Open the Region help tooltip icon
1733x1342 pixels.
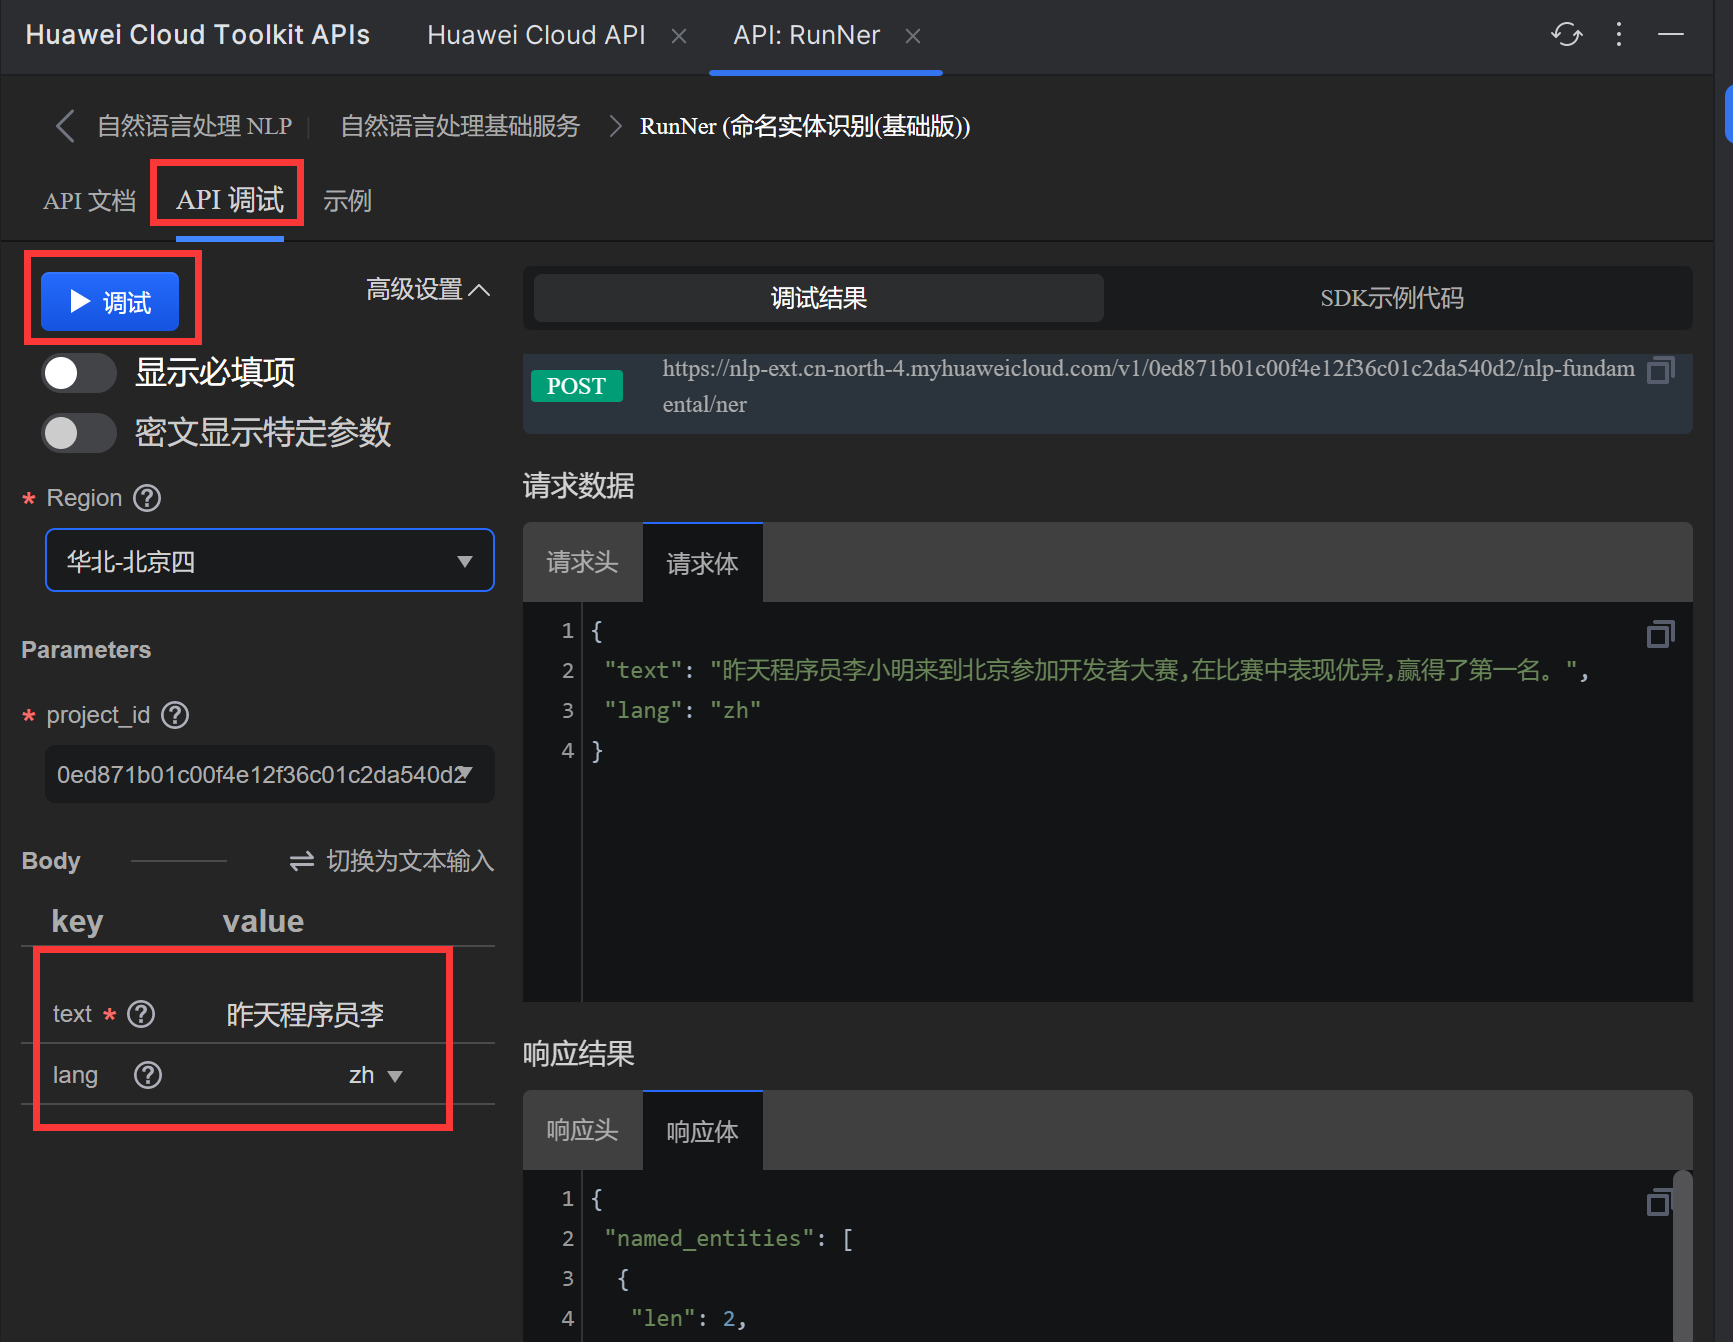(147, 498)
